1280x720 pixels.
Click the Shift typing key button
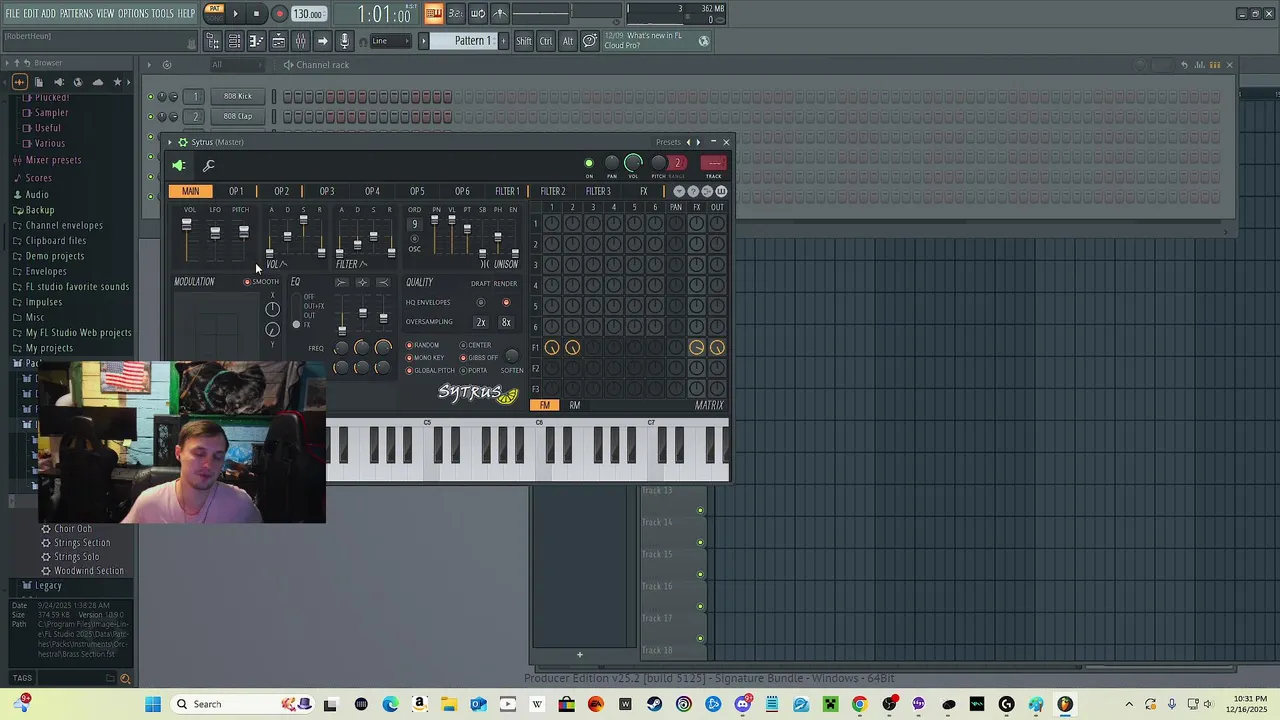click(x=524, y=41)
